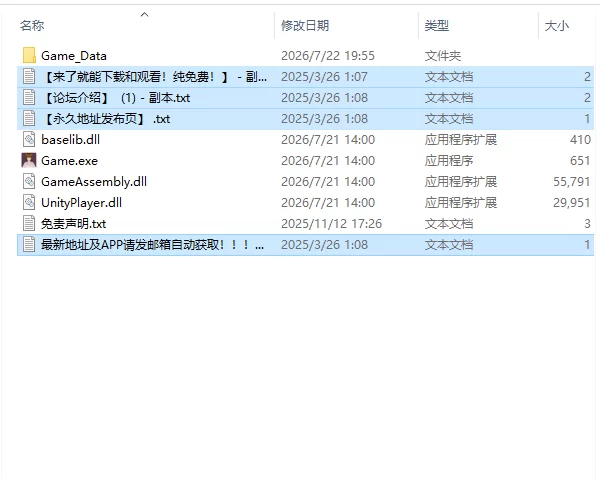Click size value 29,951
Viewport: 600px width, 479px height.
click(x=572, y=203)
